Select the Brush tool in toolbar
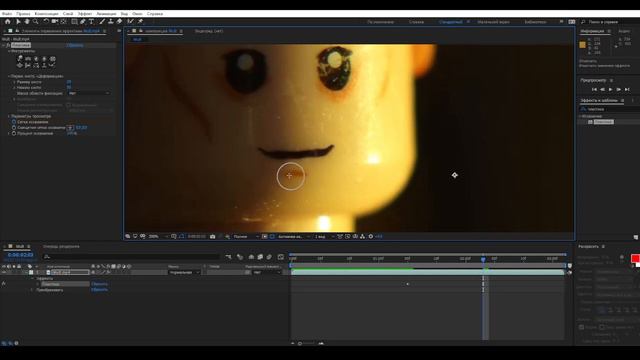Viewport: 640px width, 360px height. (102, 22)
